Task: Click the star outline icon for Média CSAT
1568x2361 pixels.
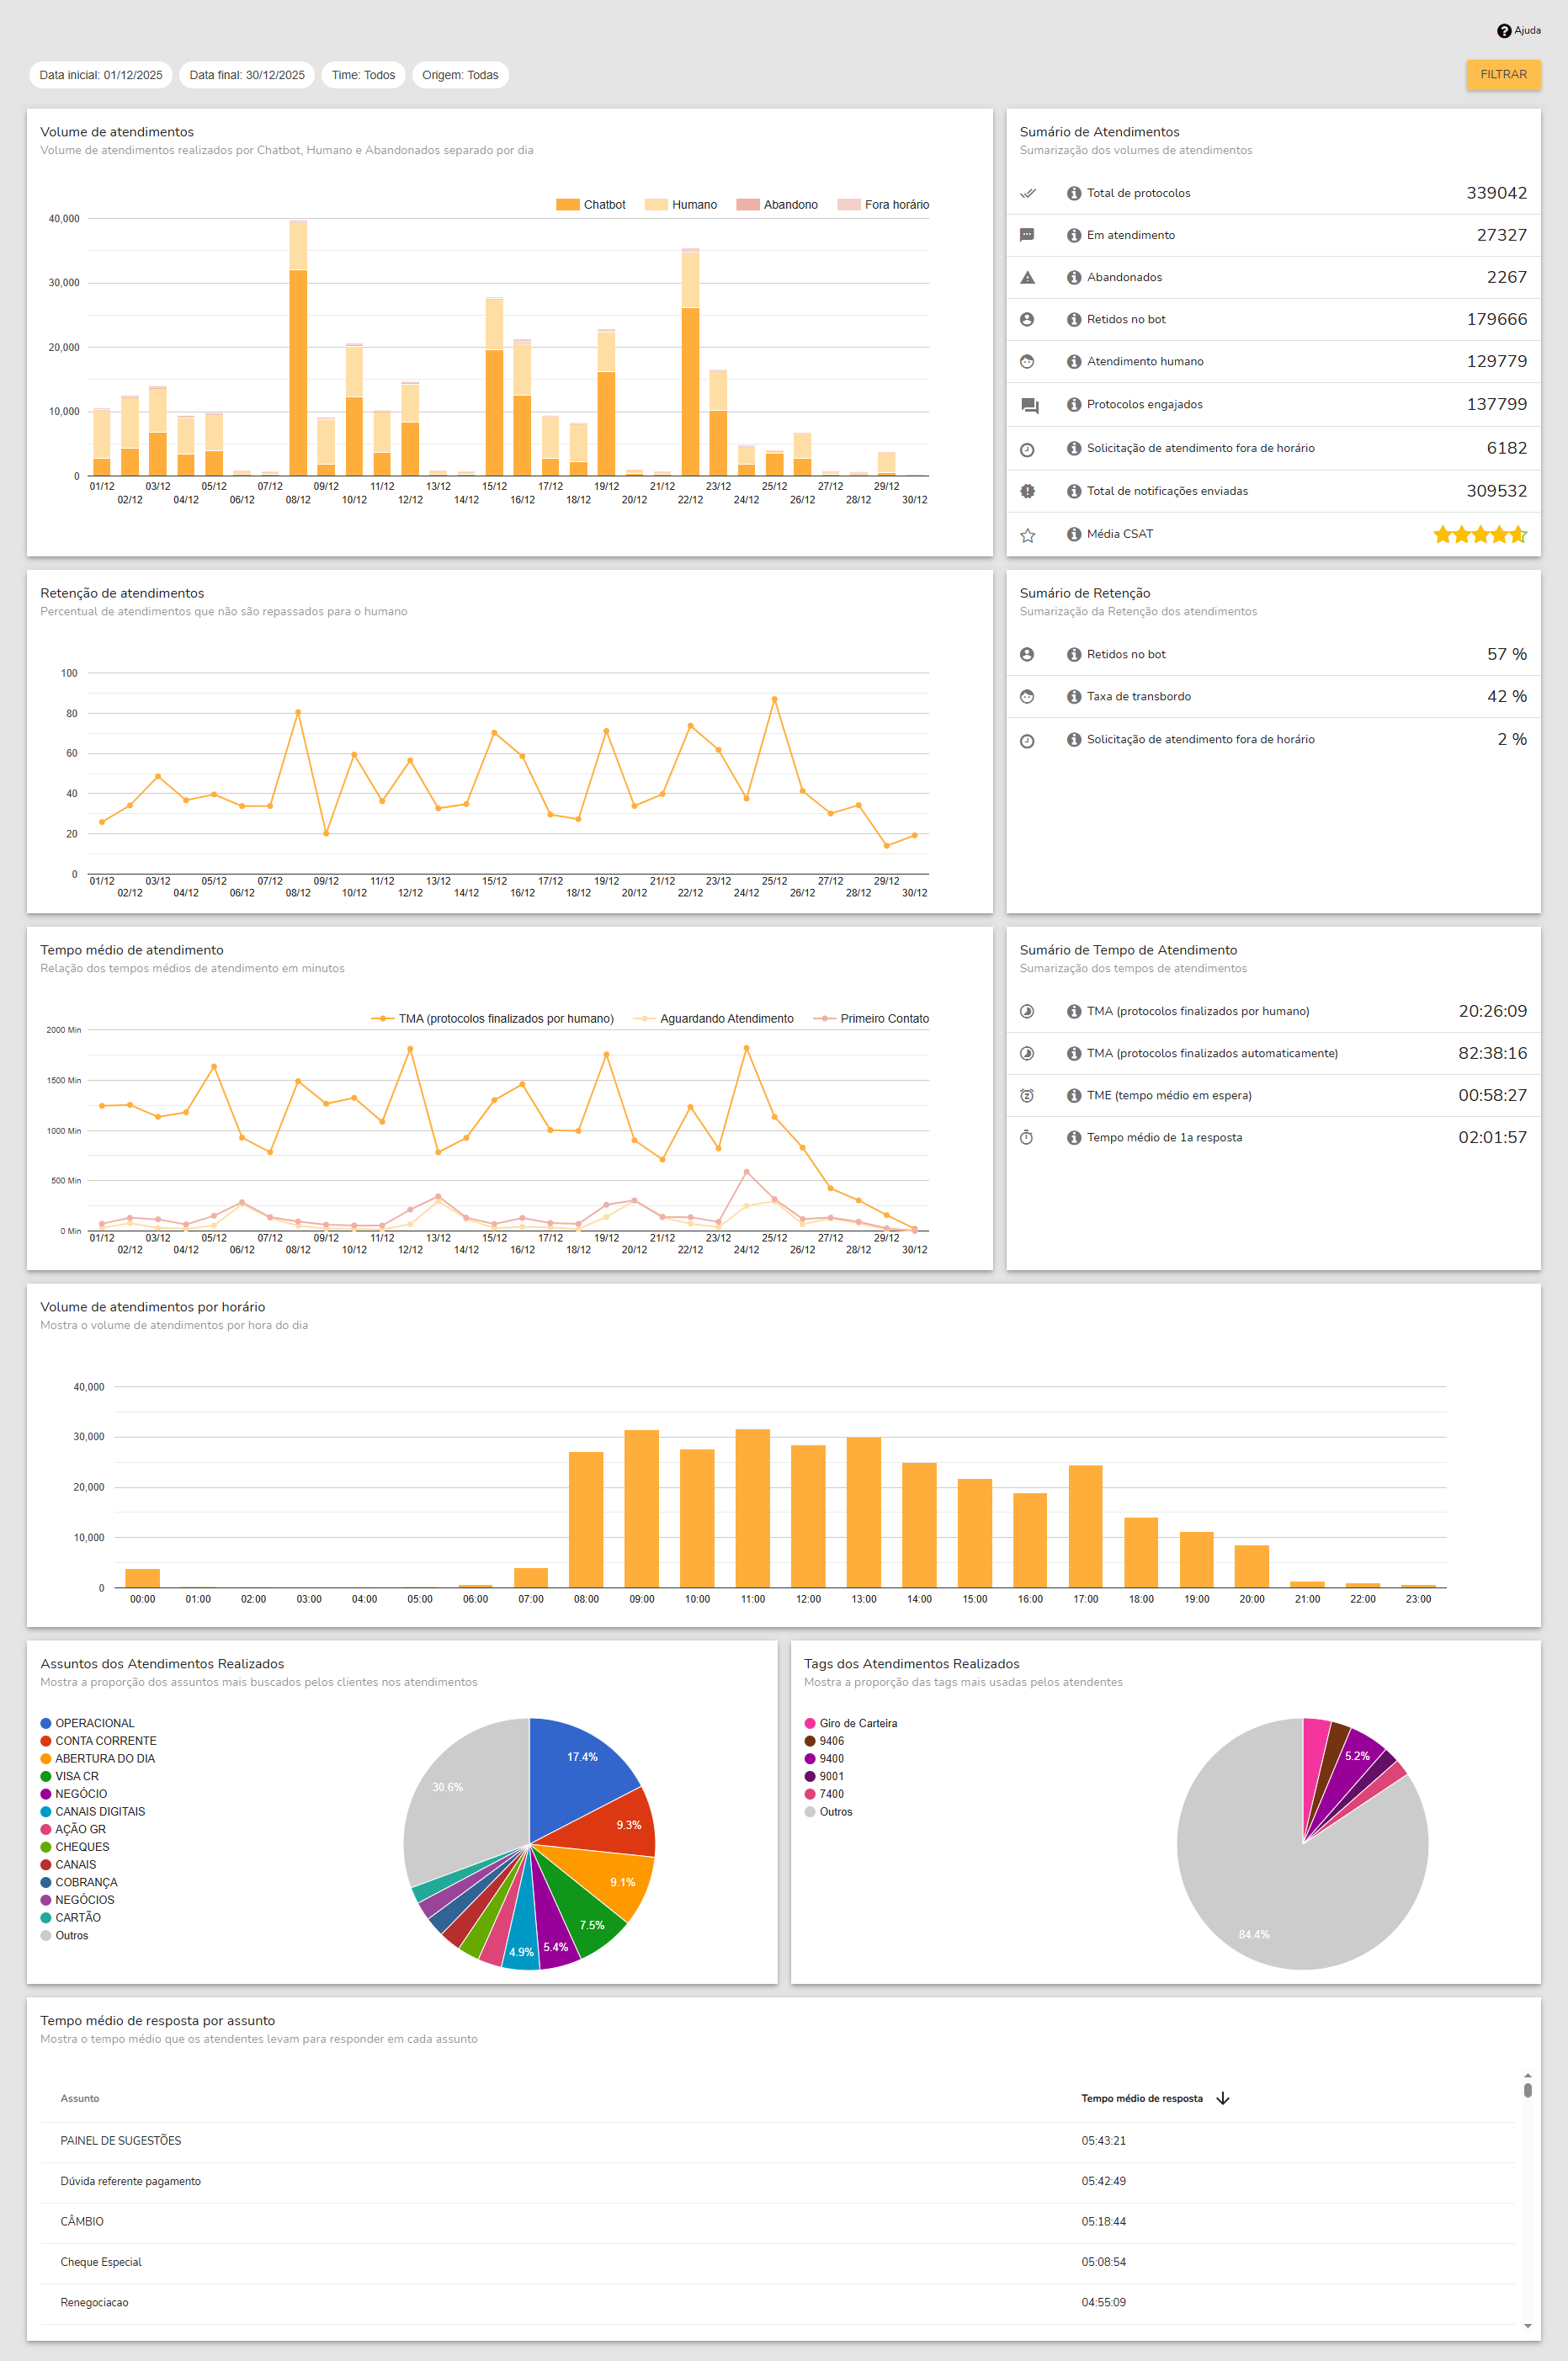Action: (1027, 535)
